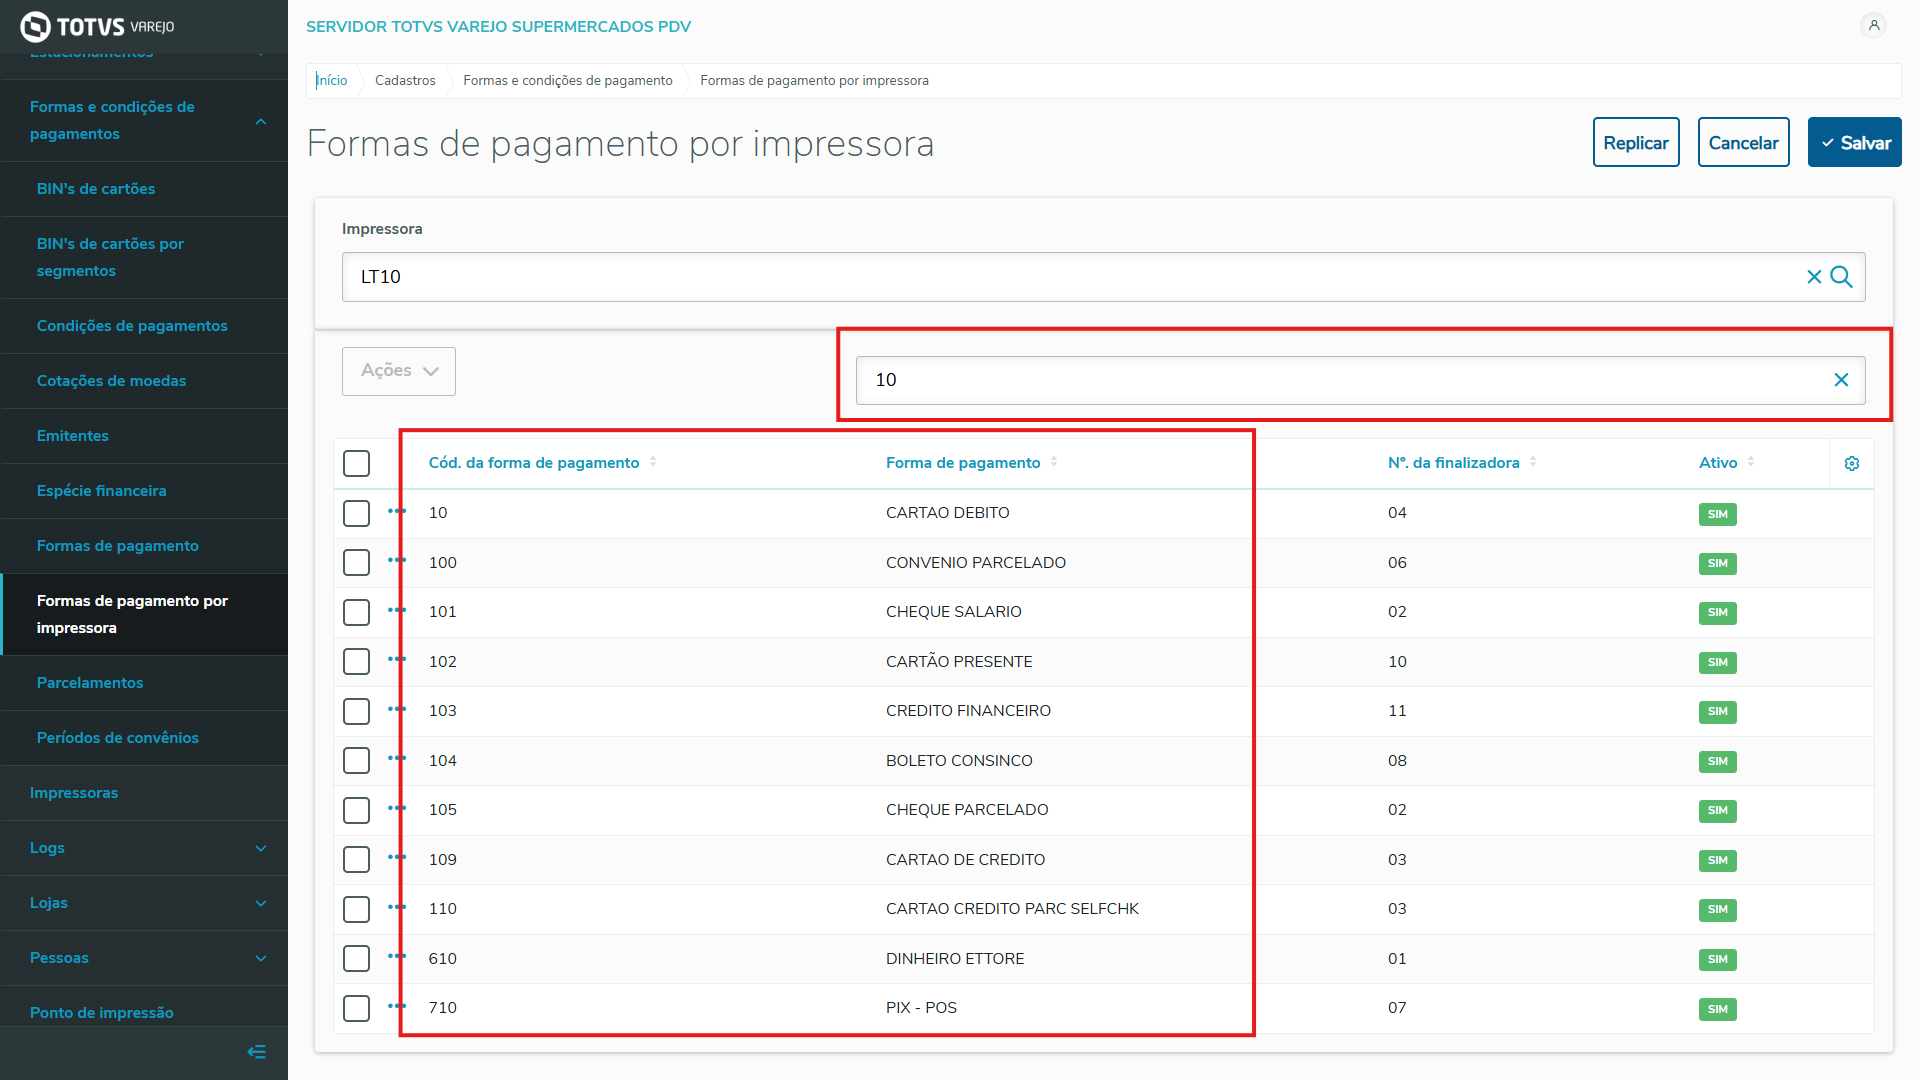
Task: Click the magnifier icon in Impressora field
Action: (x=1842, y=277)
